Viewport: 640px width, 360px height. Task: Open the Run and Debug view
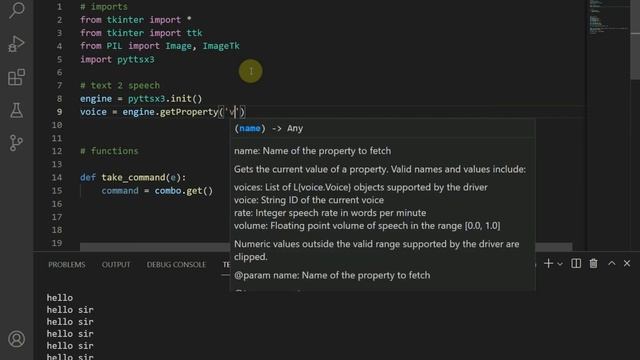click(x=16, y=43)
